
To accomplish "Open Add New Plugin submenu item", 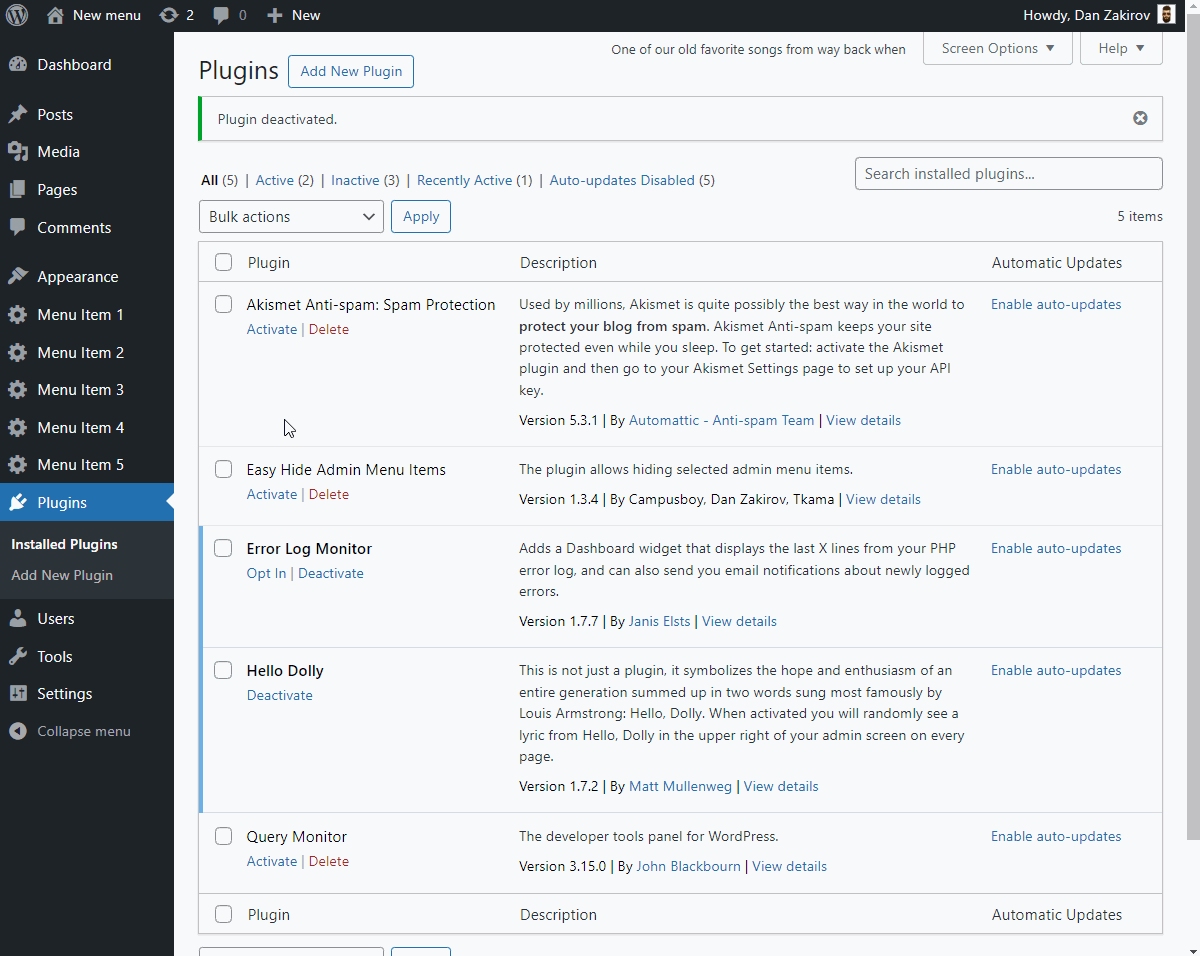I will tap(62, 575).
